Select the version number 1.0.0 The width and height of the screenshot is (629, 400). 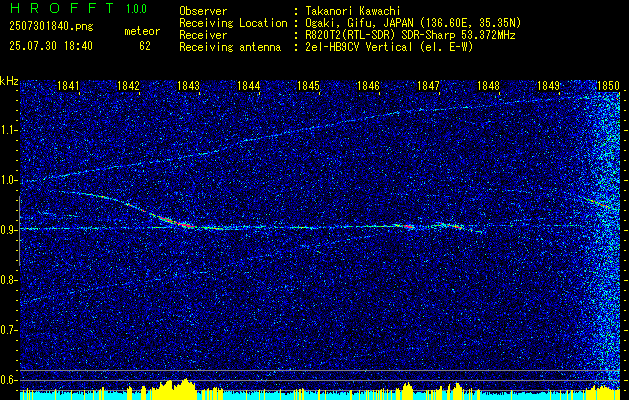[x=136, y=9]
